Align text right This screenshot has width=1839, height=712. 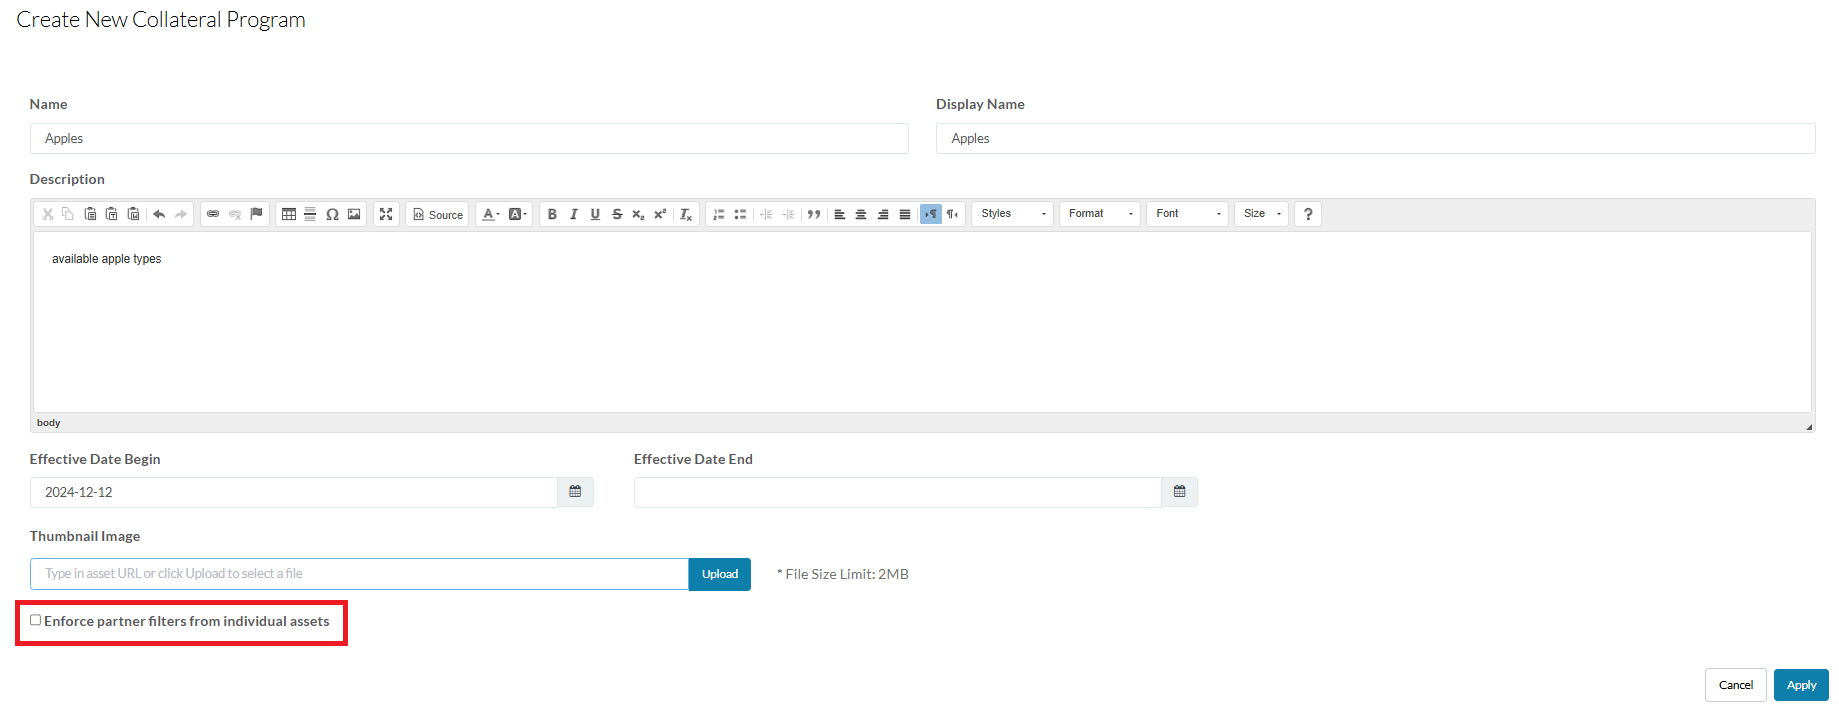pos(883,214)
